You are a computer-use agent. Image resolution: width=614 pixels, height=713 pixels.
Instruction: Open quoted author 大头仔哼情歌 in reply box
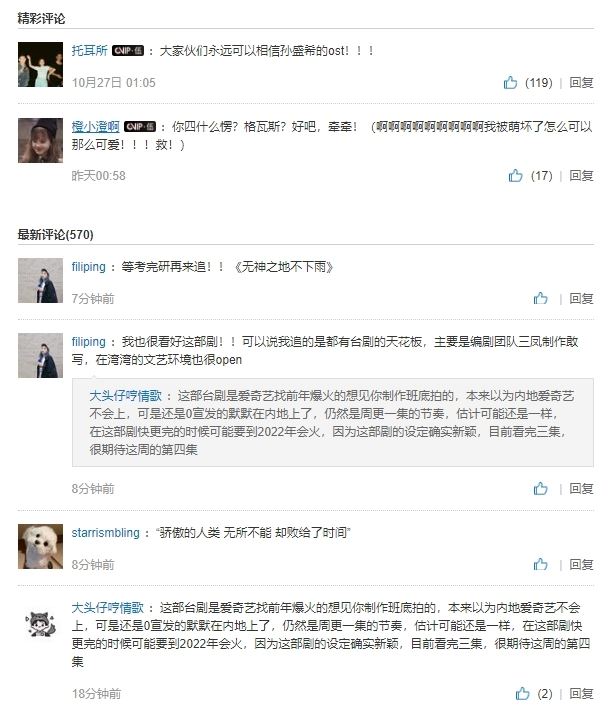click(125, 395)
